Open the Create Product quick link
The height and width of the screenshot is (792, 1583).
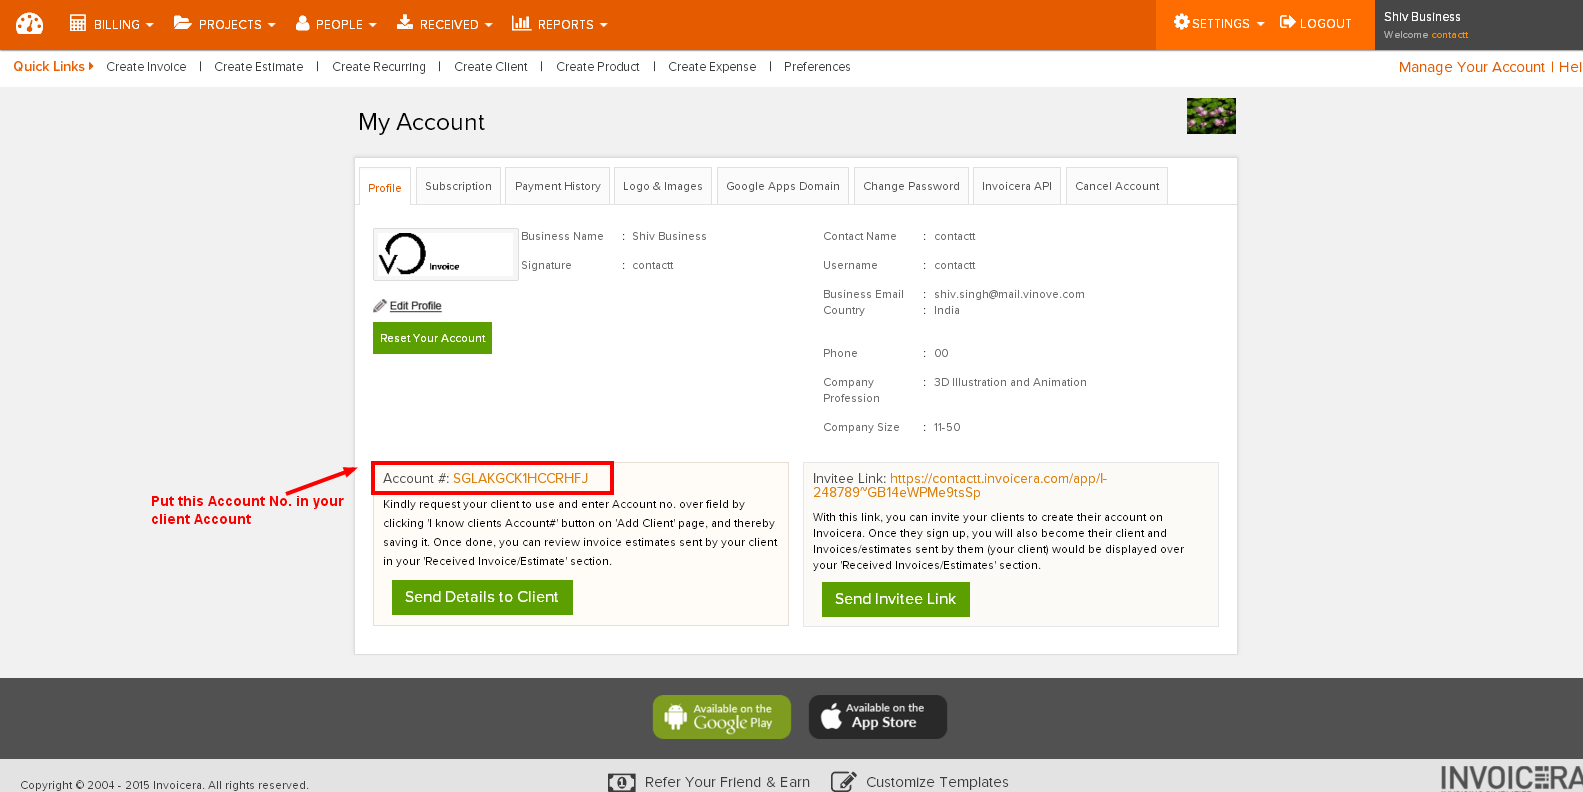(x=598, y=67)
